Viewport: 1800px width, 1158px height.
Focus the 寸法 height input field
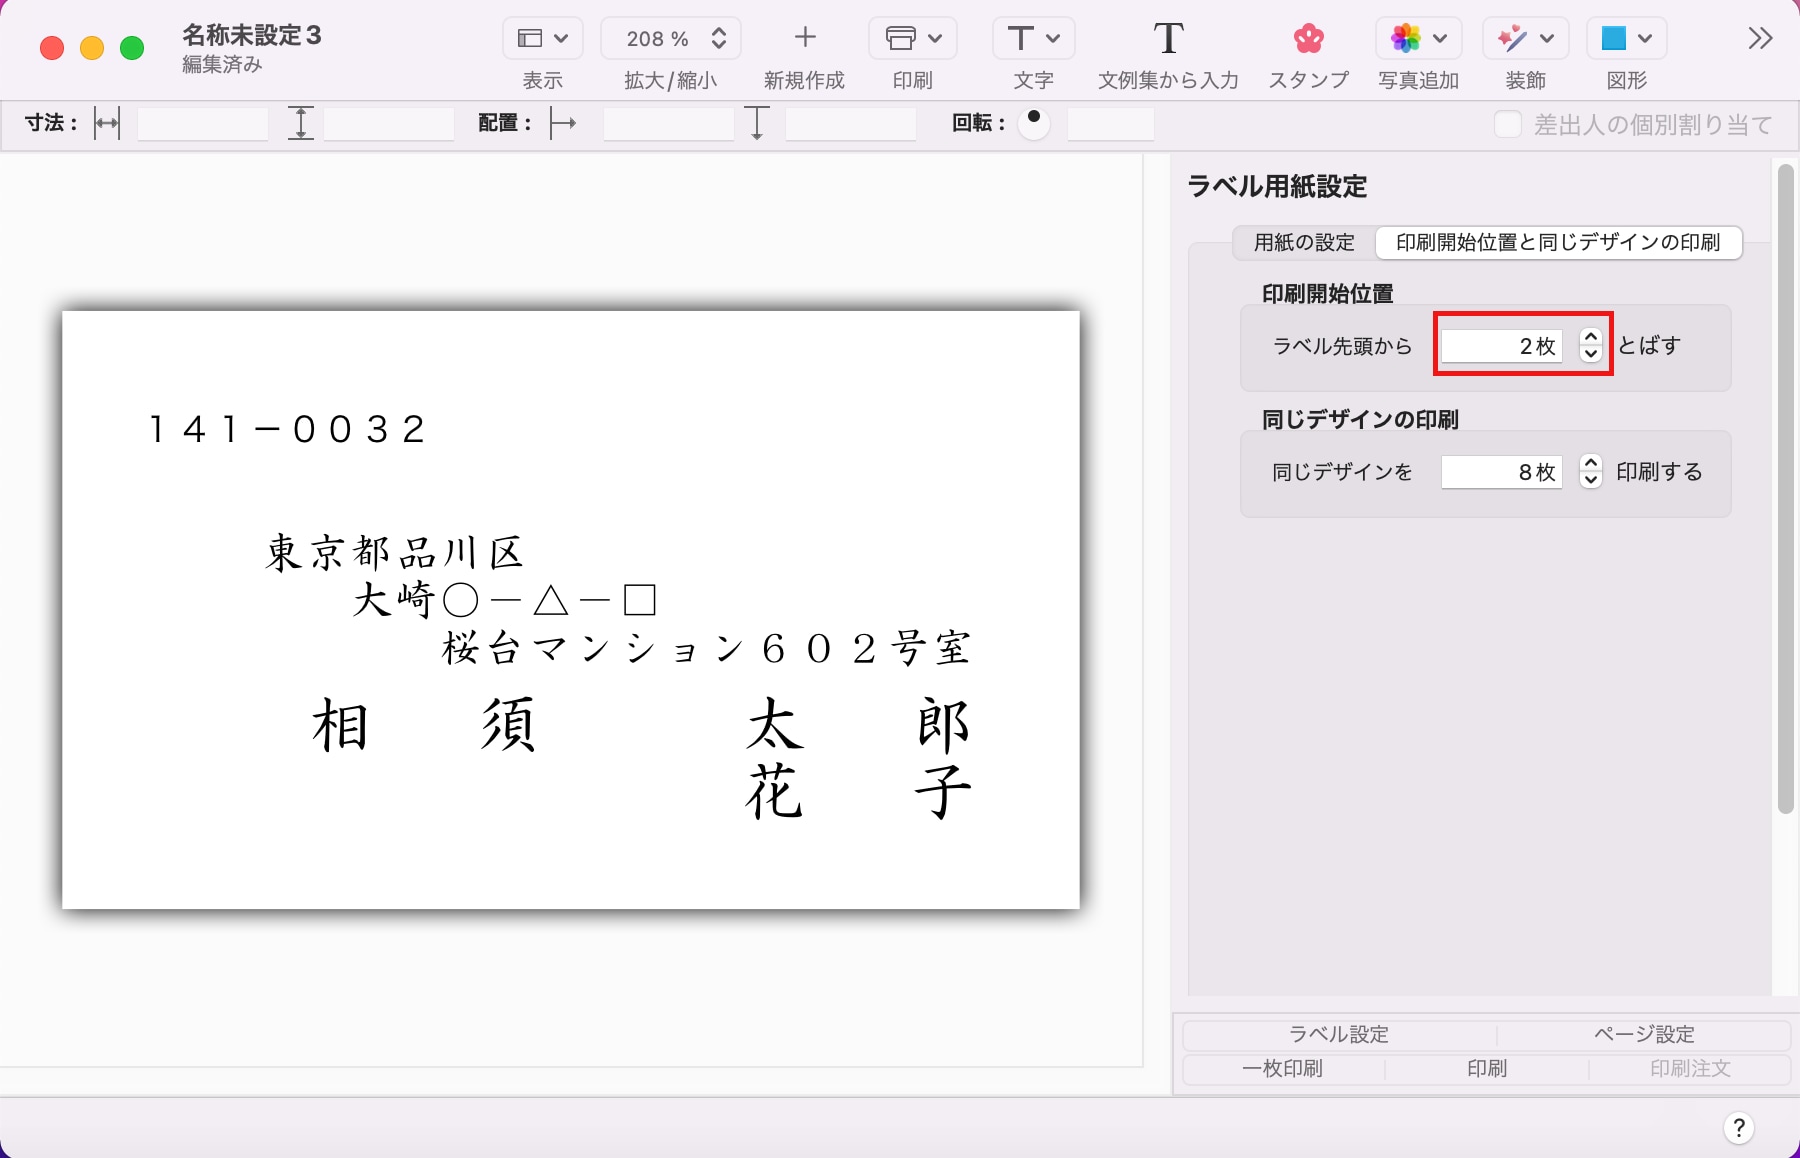tap(389, 124)
